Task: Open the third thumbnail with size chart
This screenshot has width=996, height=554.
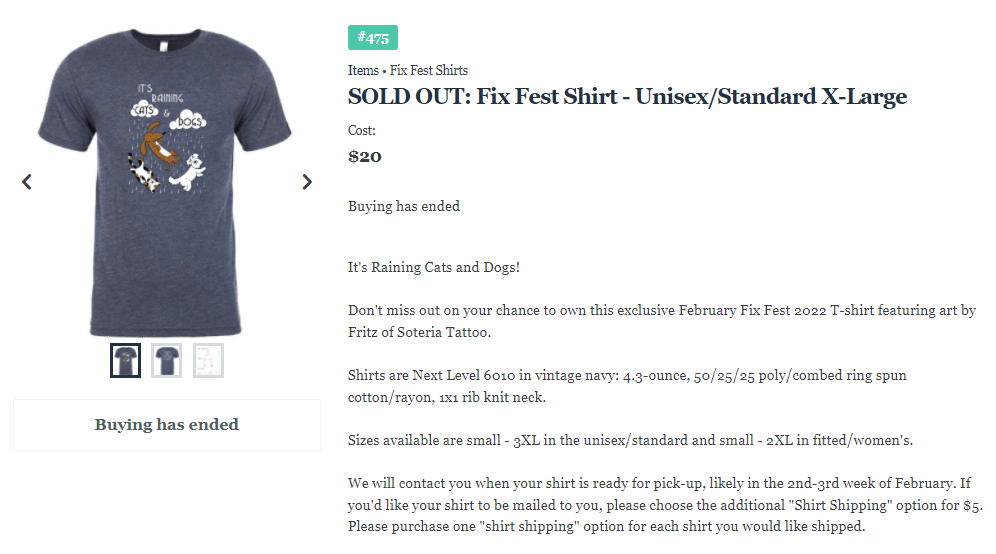Action: click(208, 360)
